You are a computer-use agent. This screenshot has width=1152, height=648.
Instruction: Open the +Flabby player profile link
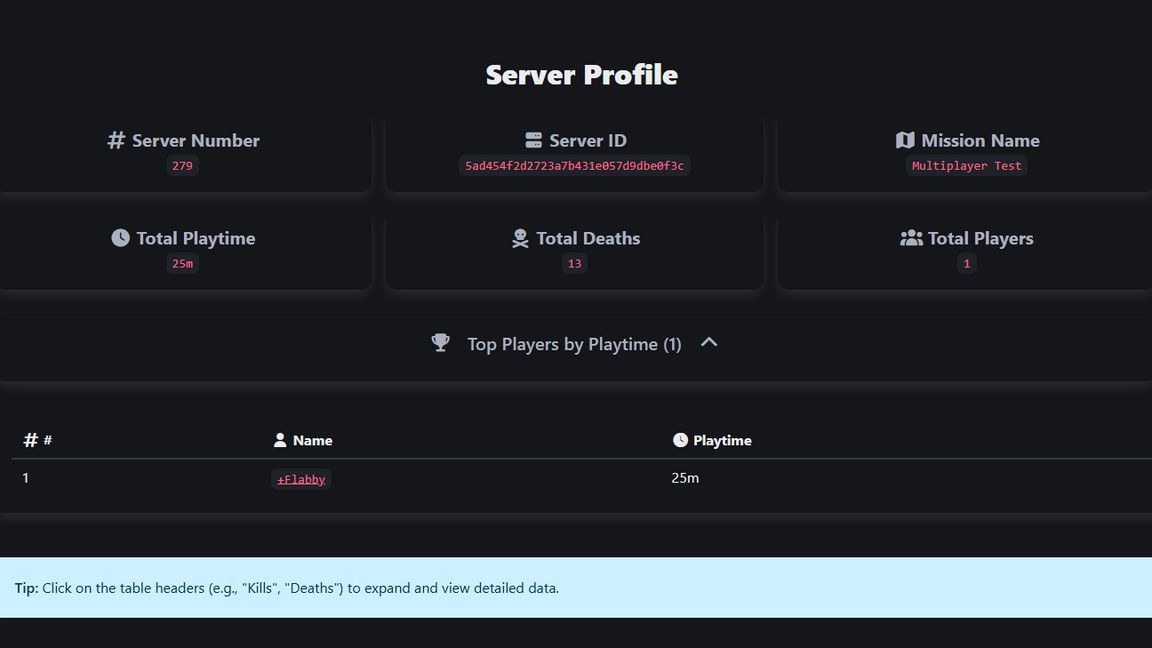(x=301, y=479)
